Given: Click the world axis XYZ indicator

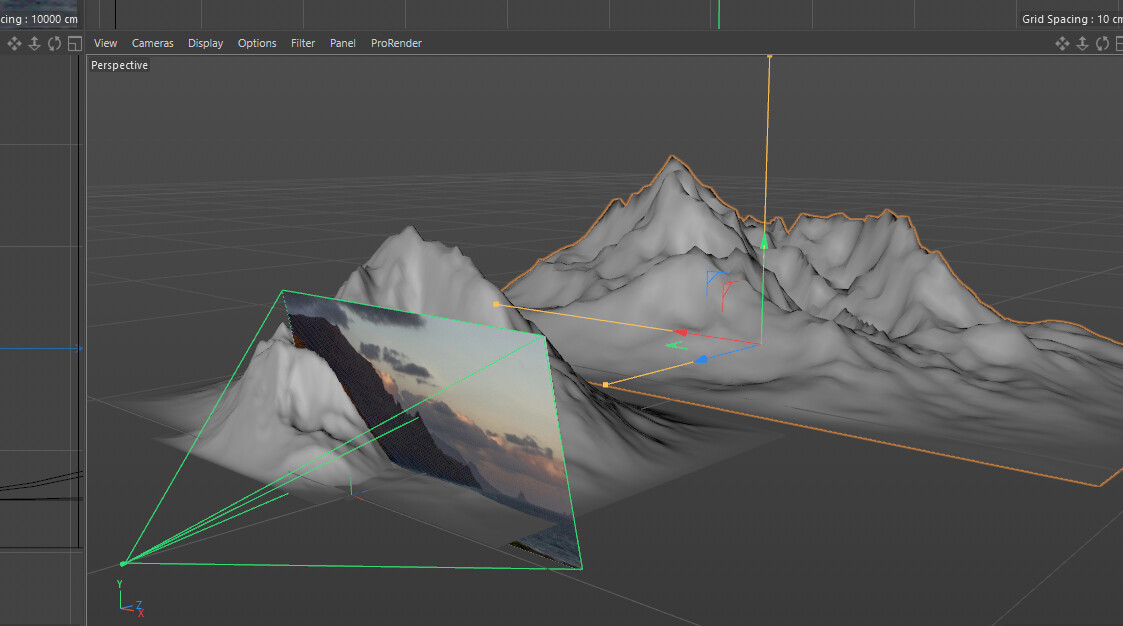Looking at the screenshot, I should pos(130,599).
